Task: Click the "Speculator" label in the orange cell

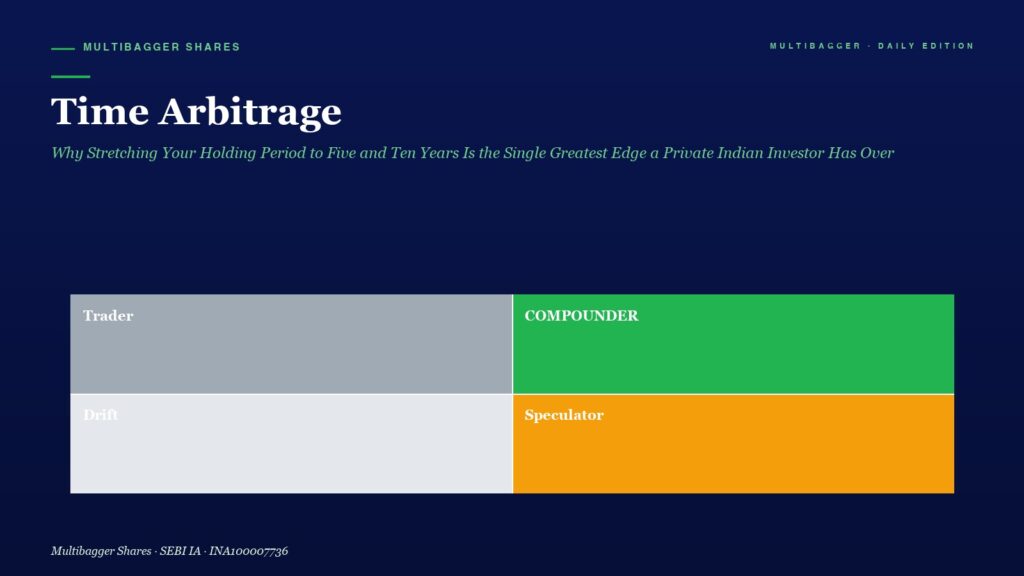Action: pos(564,415)
